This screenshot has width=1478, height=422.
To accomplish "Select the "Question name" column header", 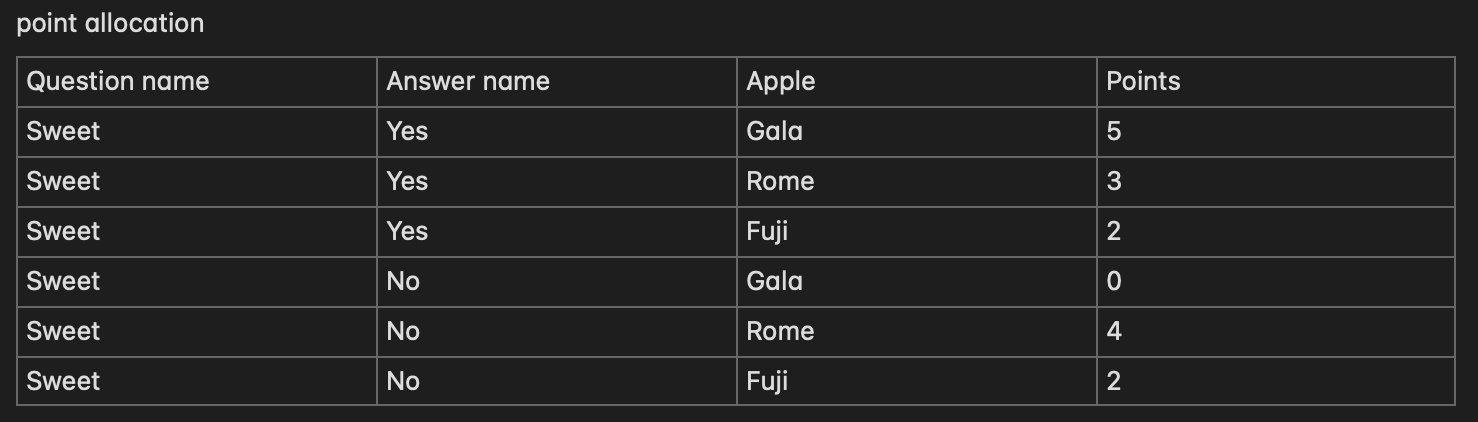I will (118, 81).
